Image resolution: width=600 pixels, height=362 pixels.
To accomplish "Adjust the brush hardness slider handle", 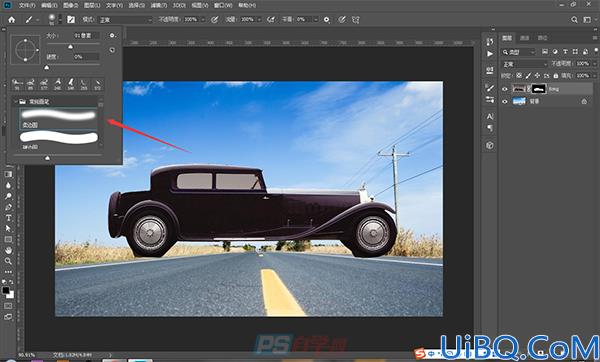I will point(47,68).
